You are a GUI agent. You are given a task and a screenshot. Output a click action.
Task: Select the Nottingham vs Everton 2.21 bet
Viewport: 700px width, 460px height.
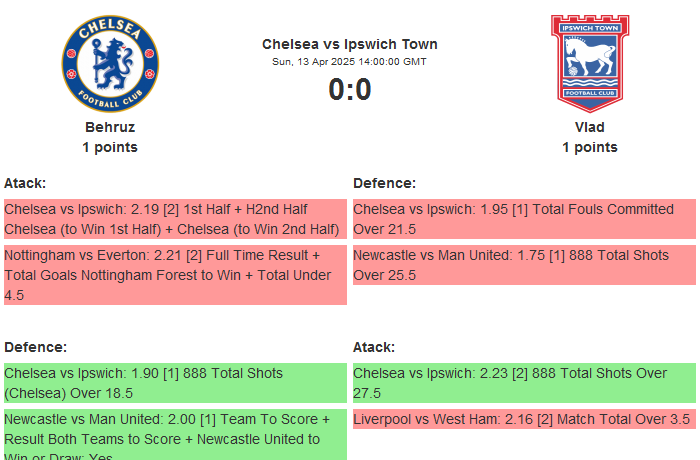coord(175,275)
